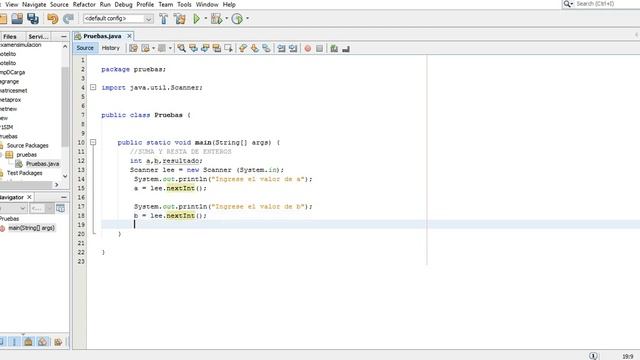Minimize the Projects panel group
The image size is (640, 360).
[x=64, y=36]
